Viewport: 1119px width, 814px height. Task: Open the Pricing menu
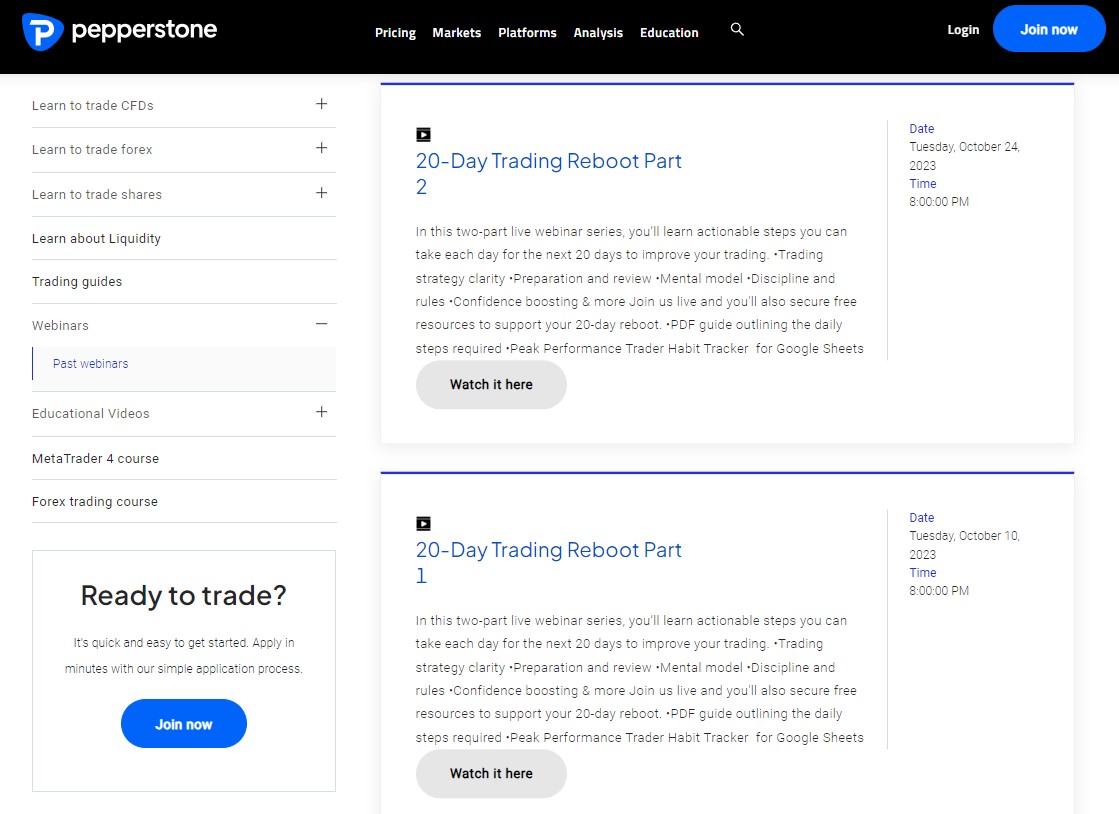click(395, 32)
